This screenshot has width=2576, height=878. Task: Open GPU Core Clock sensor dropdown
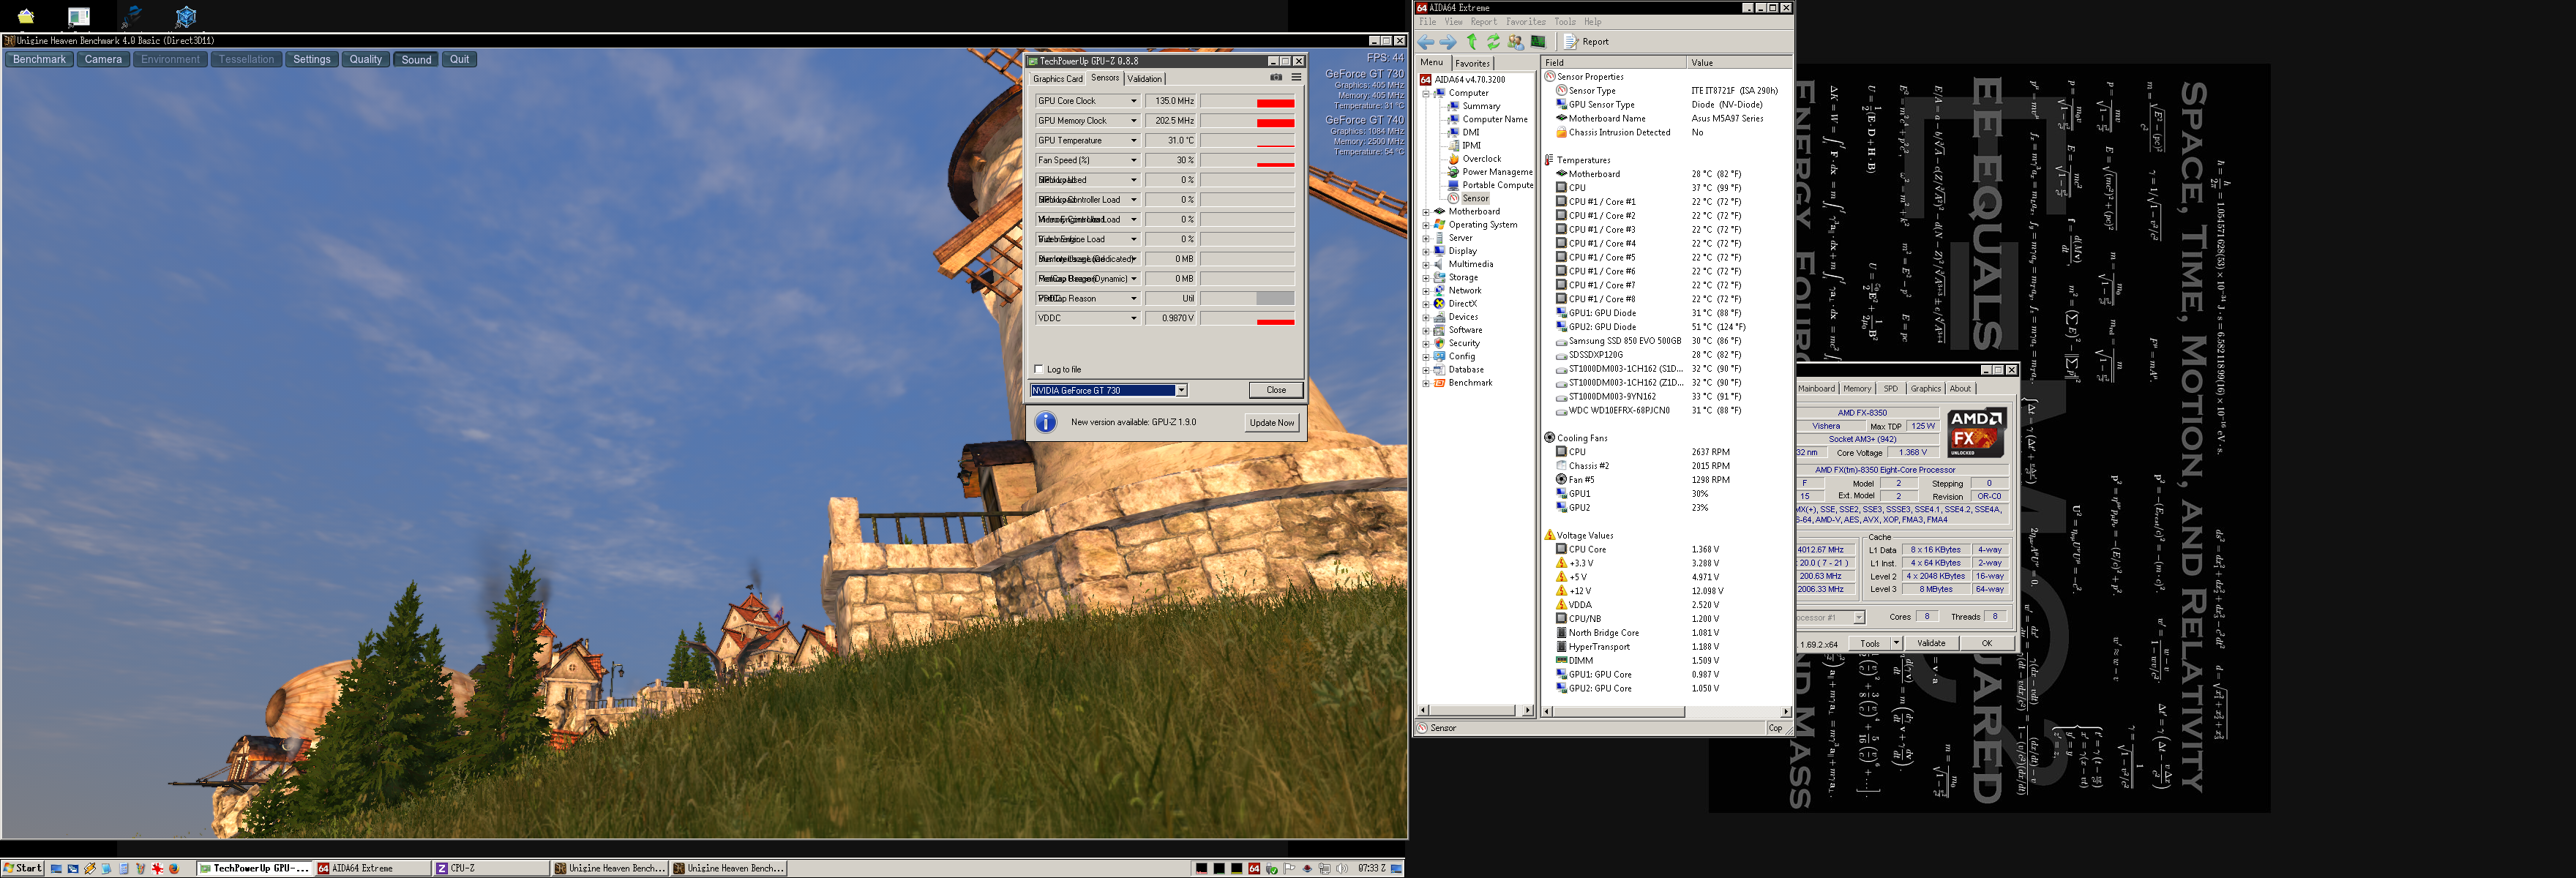coord(1133,101)
